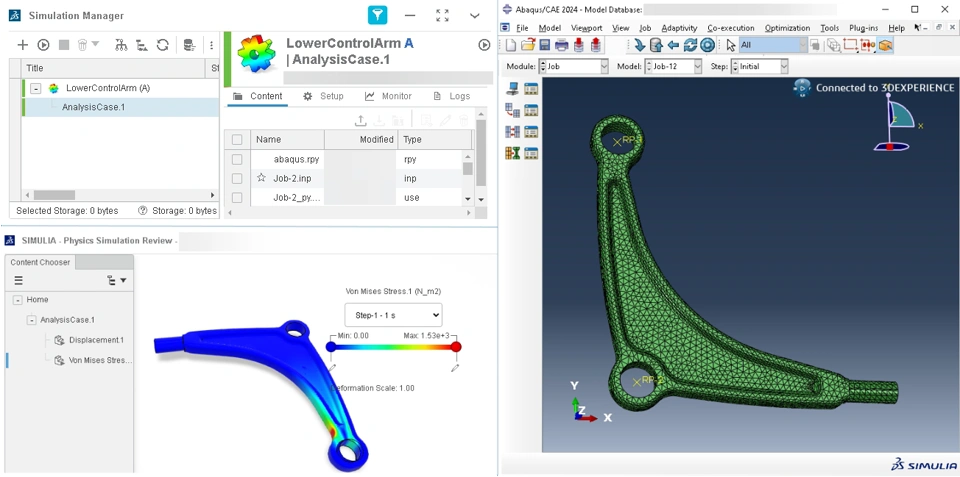Upload file icon in Content tab
The height and width of the screenshot is (477, 960).
click(x=361, y=121)
